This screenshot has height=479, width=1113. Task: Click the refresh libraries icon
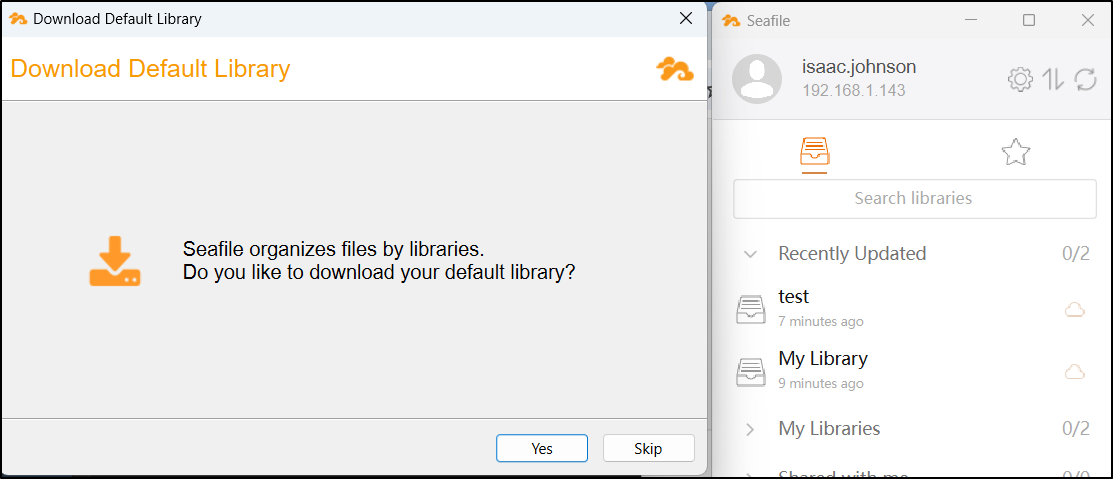(x=1085, y=80)
